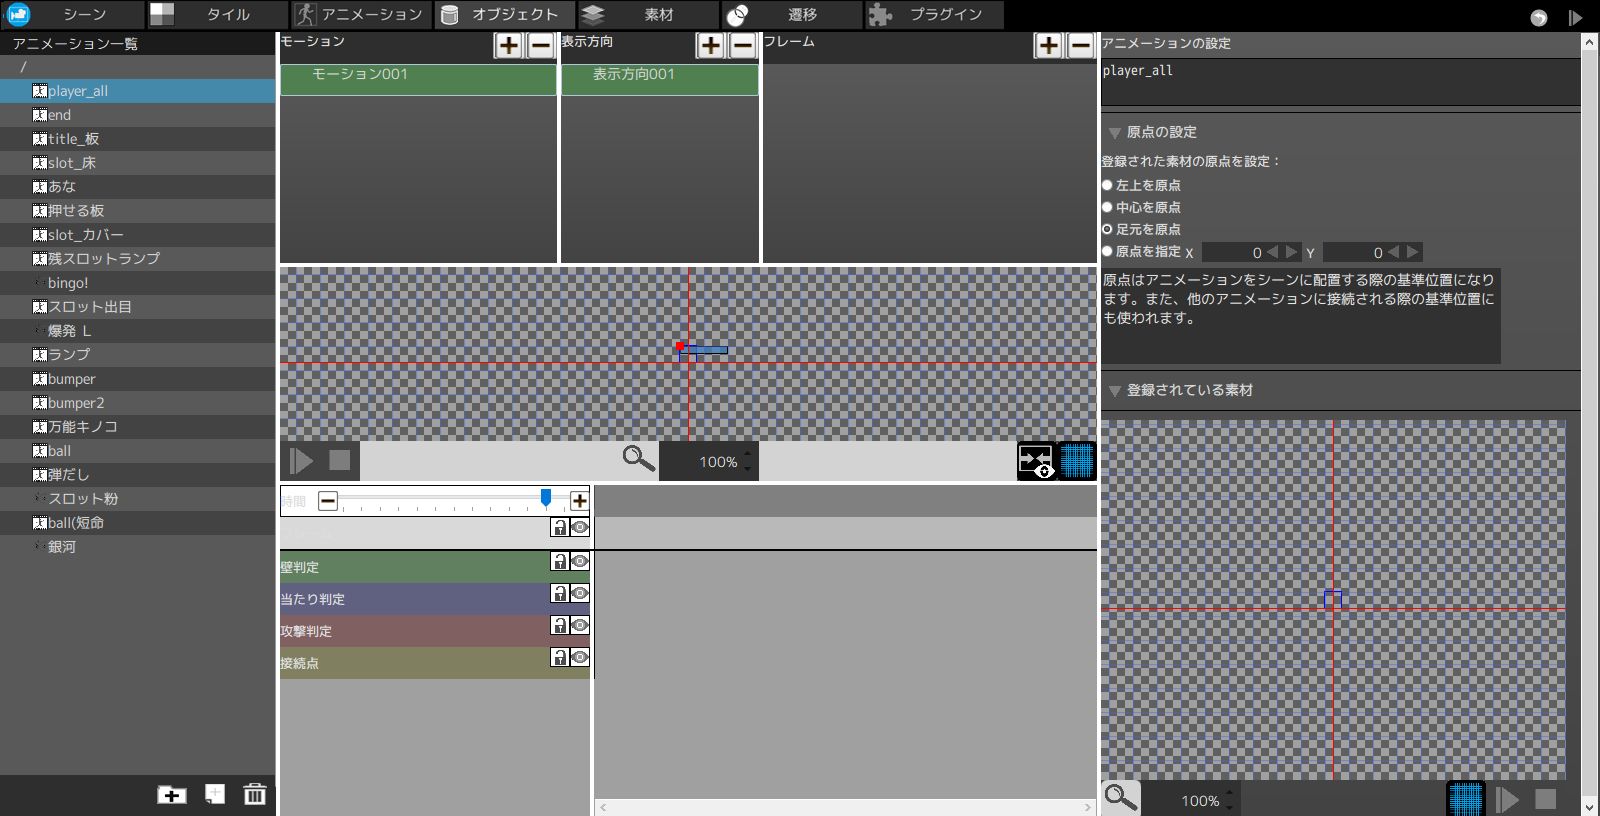
Task: Collapse the 登録されている素材 section
Action: (1114, 391)
